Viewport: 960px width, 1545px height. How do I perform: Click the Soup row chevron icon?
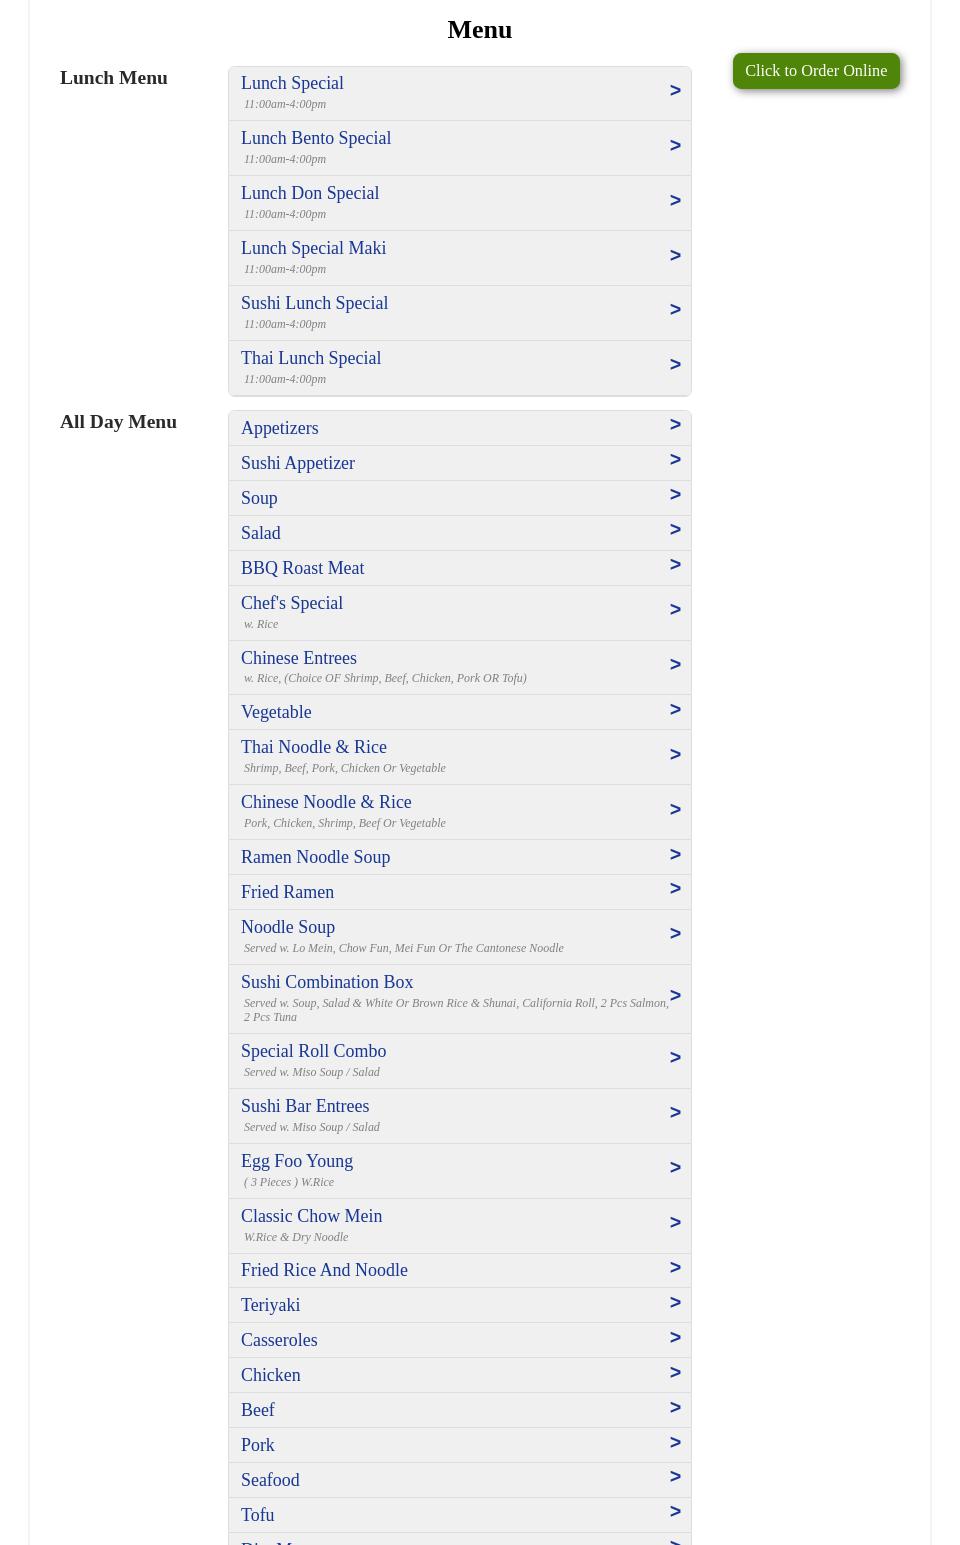click(675, 495)
